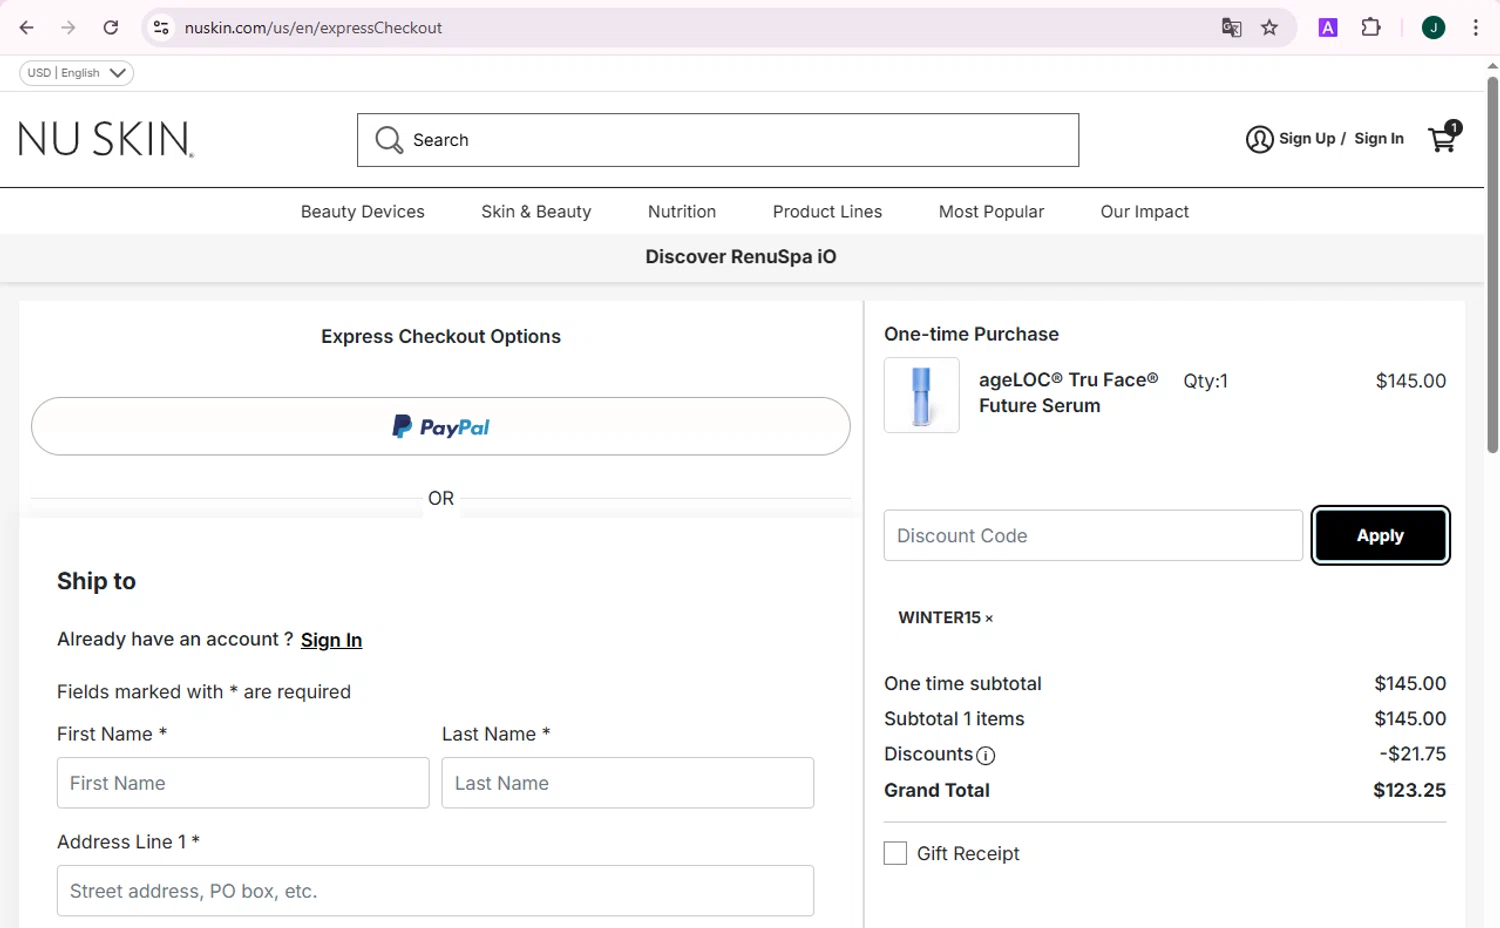The width and height of the screenshot is (1500, 928).
Task: Click the Discounts info icon
Action: point(986,756)
